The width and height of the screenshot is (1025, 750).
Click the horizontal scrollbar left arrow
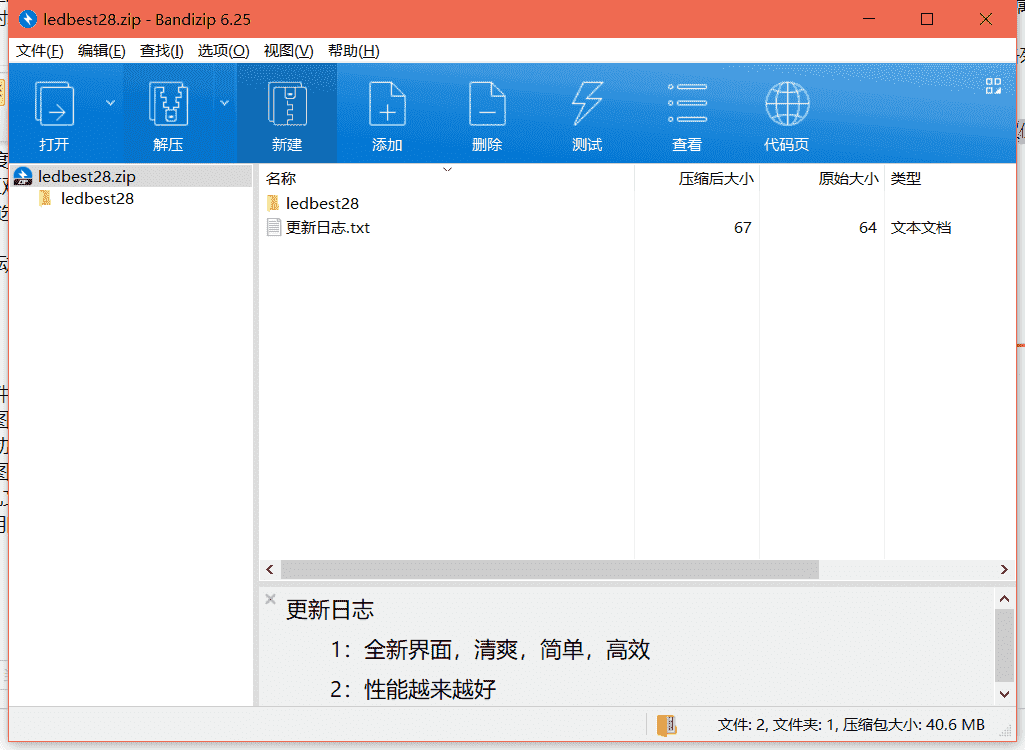270,570
